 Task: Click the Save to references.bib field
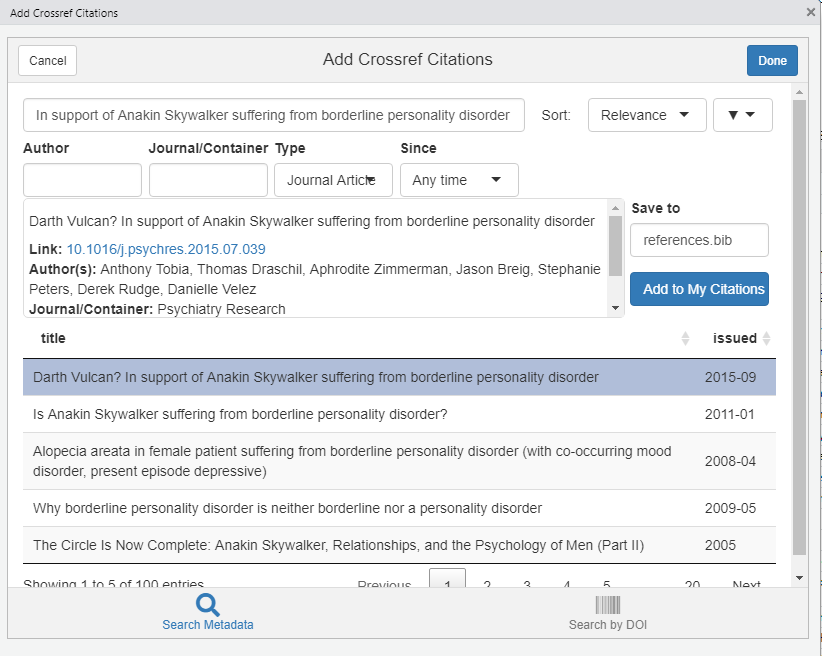pyautogui.click(x=699, y=240)
